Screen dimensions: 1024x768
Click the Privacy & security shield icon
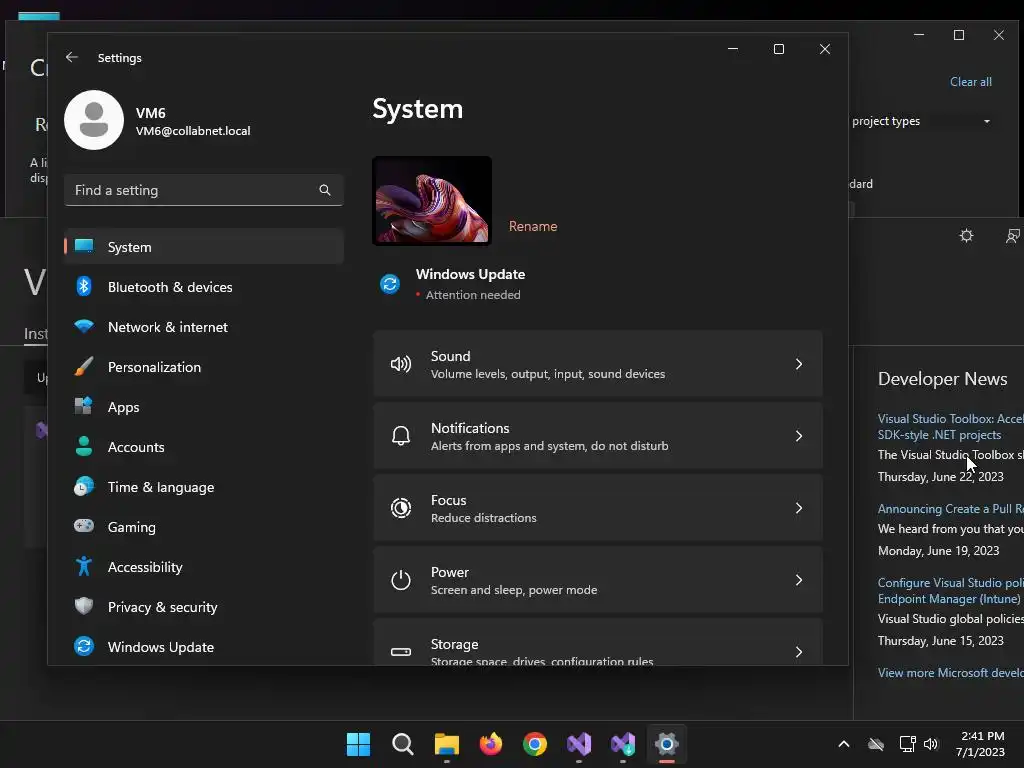[84, 606]
